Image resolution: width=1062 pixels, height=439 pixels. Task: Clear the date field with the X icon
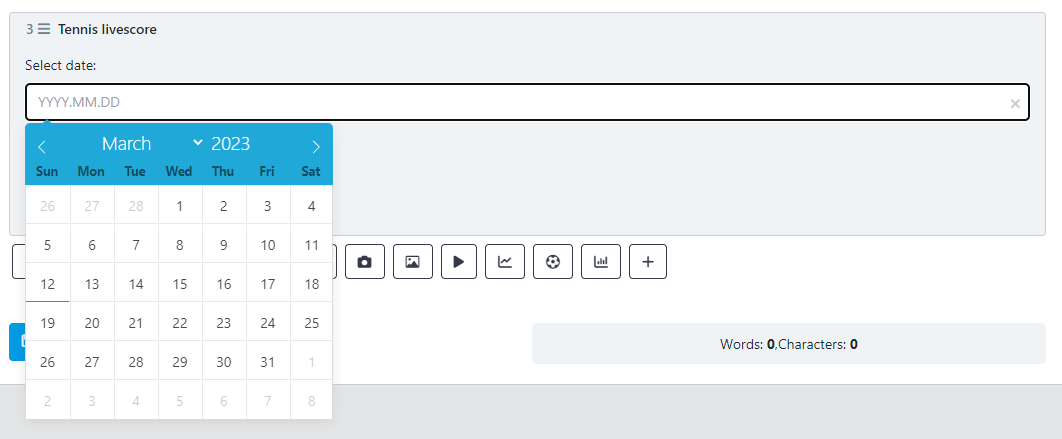[x=1015, y=104]
